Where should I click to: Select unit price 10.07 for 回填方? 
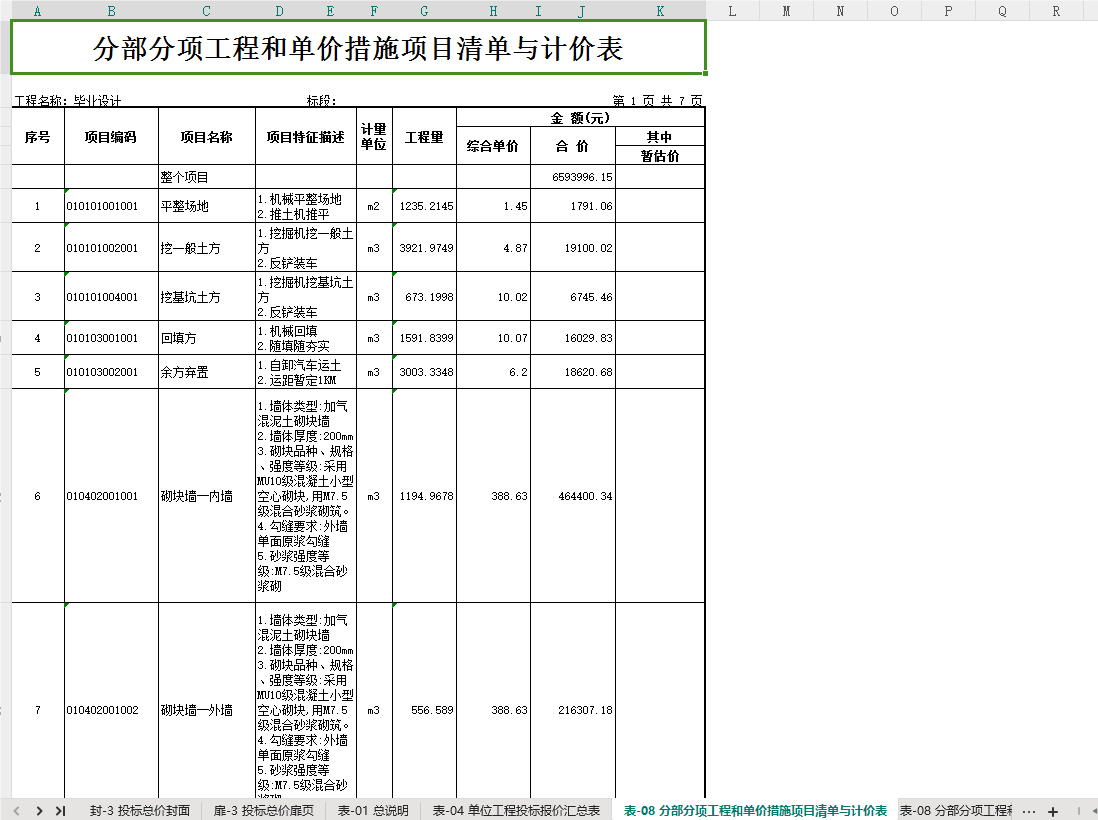tap(493, 338)
